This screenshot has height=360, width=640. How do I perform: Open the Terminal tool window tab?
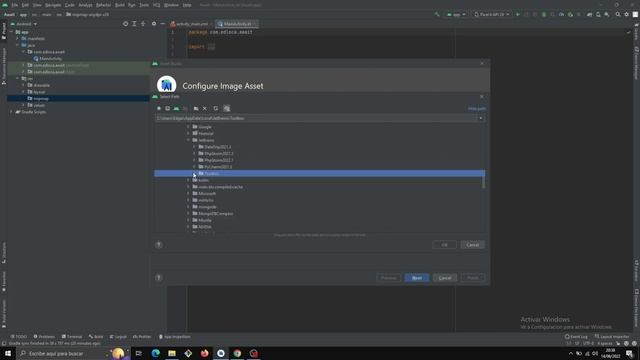[x=72, y=337]
